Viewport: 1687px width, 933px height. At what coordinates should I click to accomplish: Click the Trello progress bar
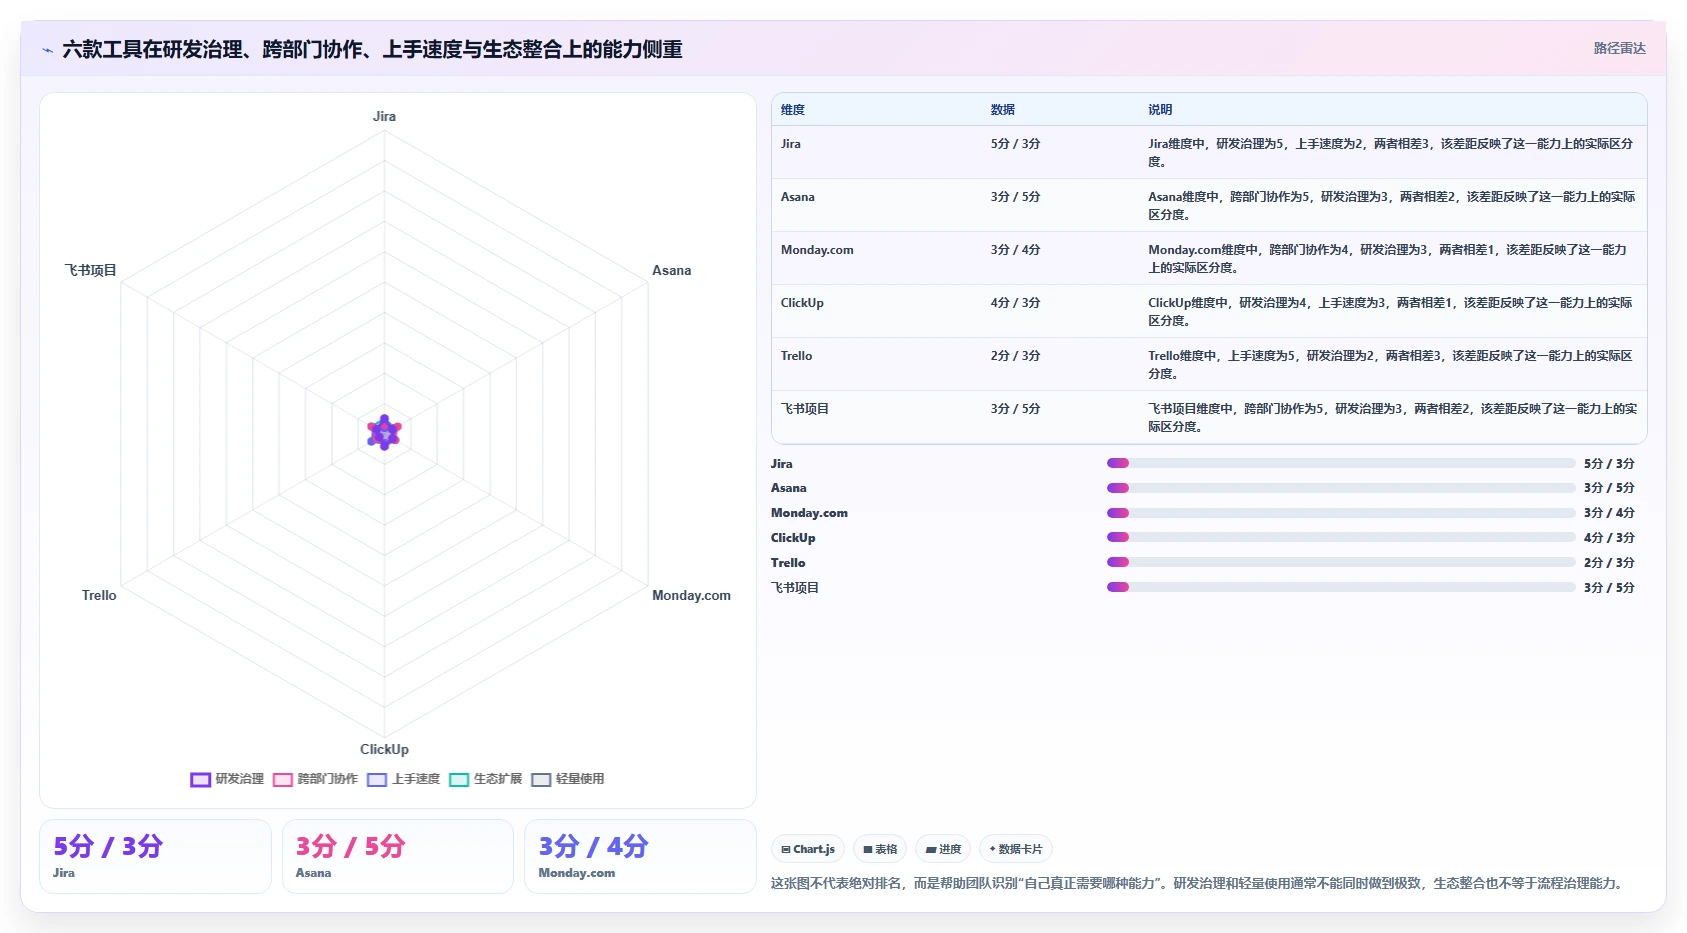[1341, 562]
